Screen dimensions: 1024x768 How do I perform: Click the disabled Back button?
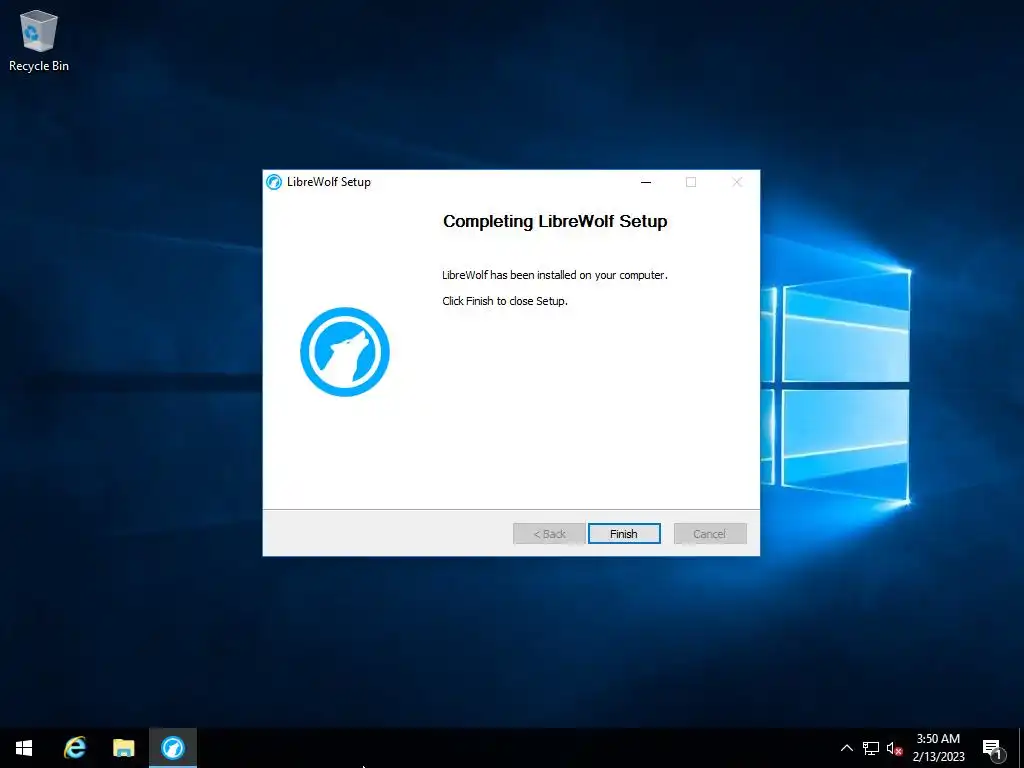[549, 534]
